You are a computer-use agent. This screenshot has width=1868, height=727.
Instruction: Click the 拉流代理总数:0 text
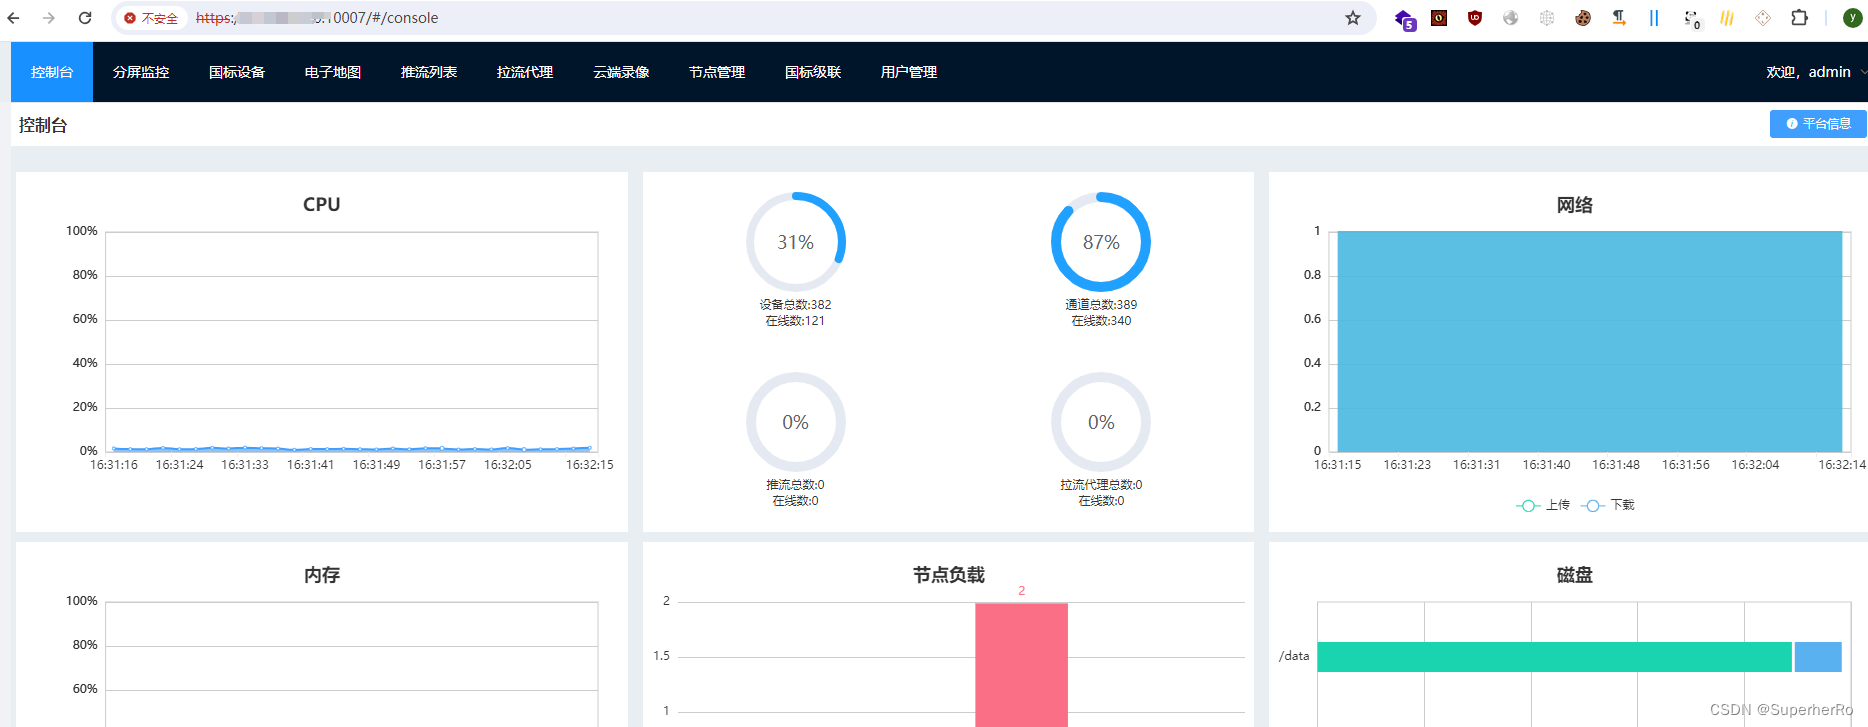pyautogui.click(x=1101, y=485)
